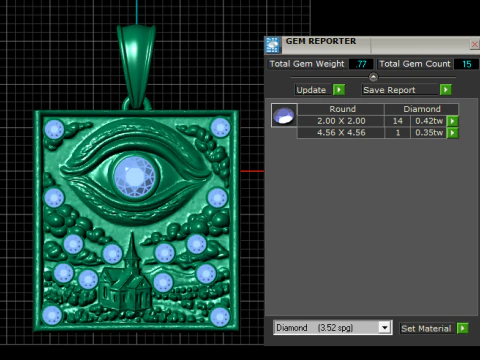
Task: Click the Round column header
Action: (x=341, y=109)
